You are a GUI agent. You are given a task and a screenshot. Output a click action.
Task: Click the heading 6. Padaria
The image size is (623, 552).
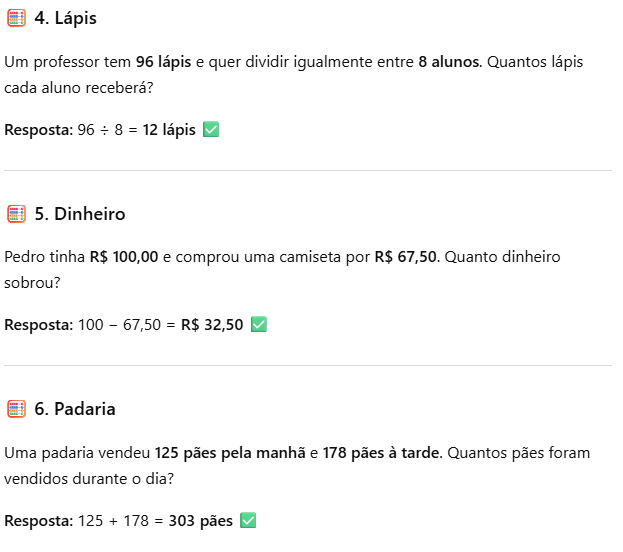click(75, 409)
